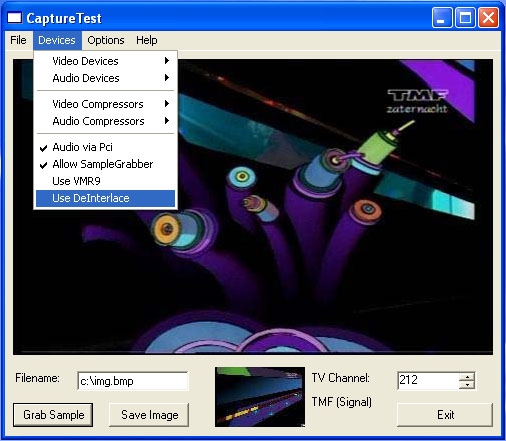Viewport: 506px width, 441px height.
Task: Open the File menu
Action: tap(18, 40)
